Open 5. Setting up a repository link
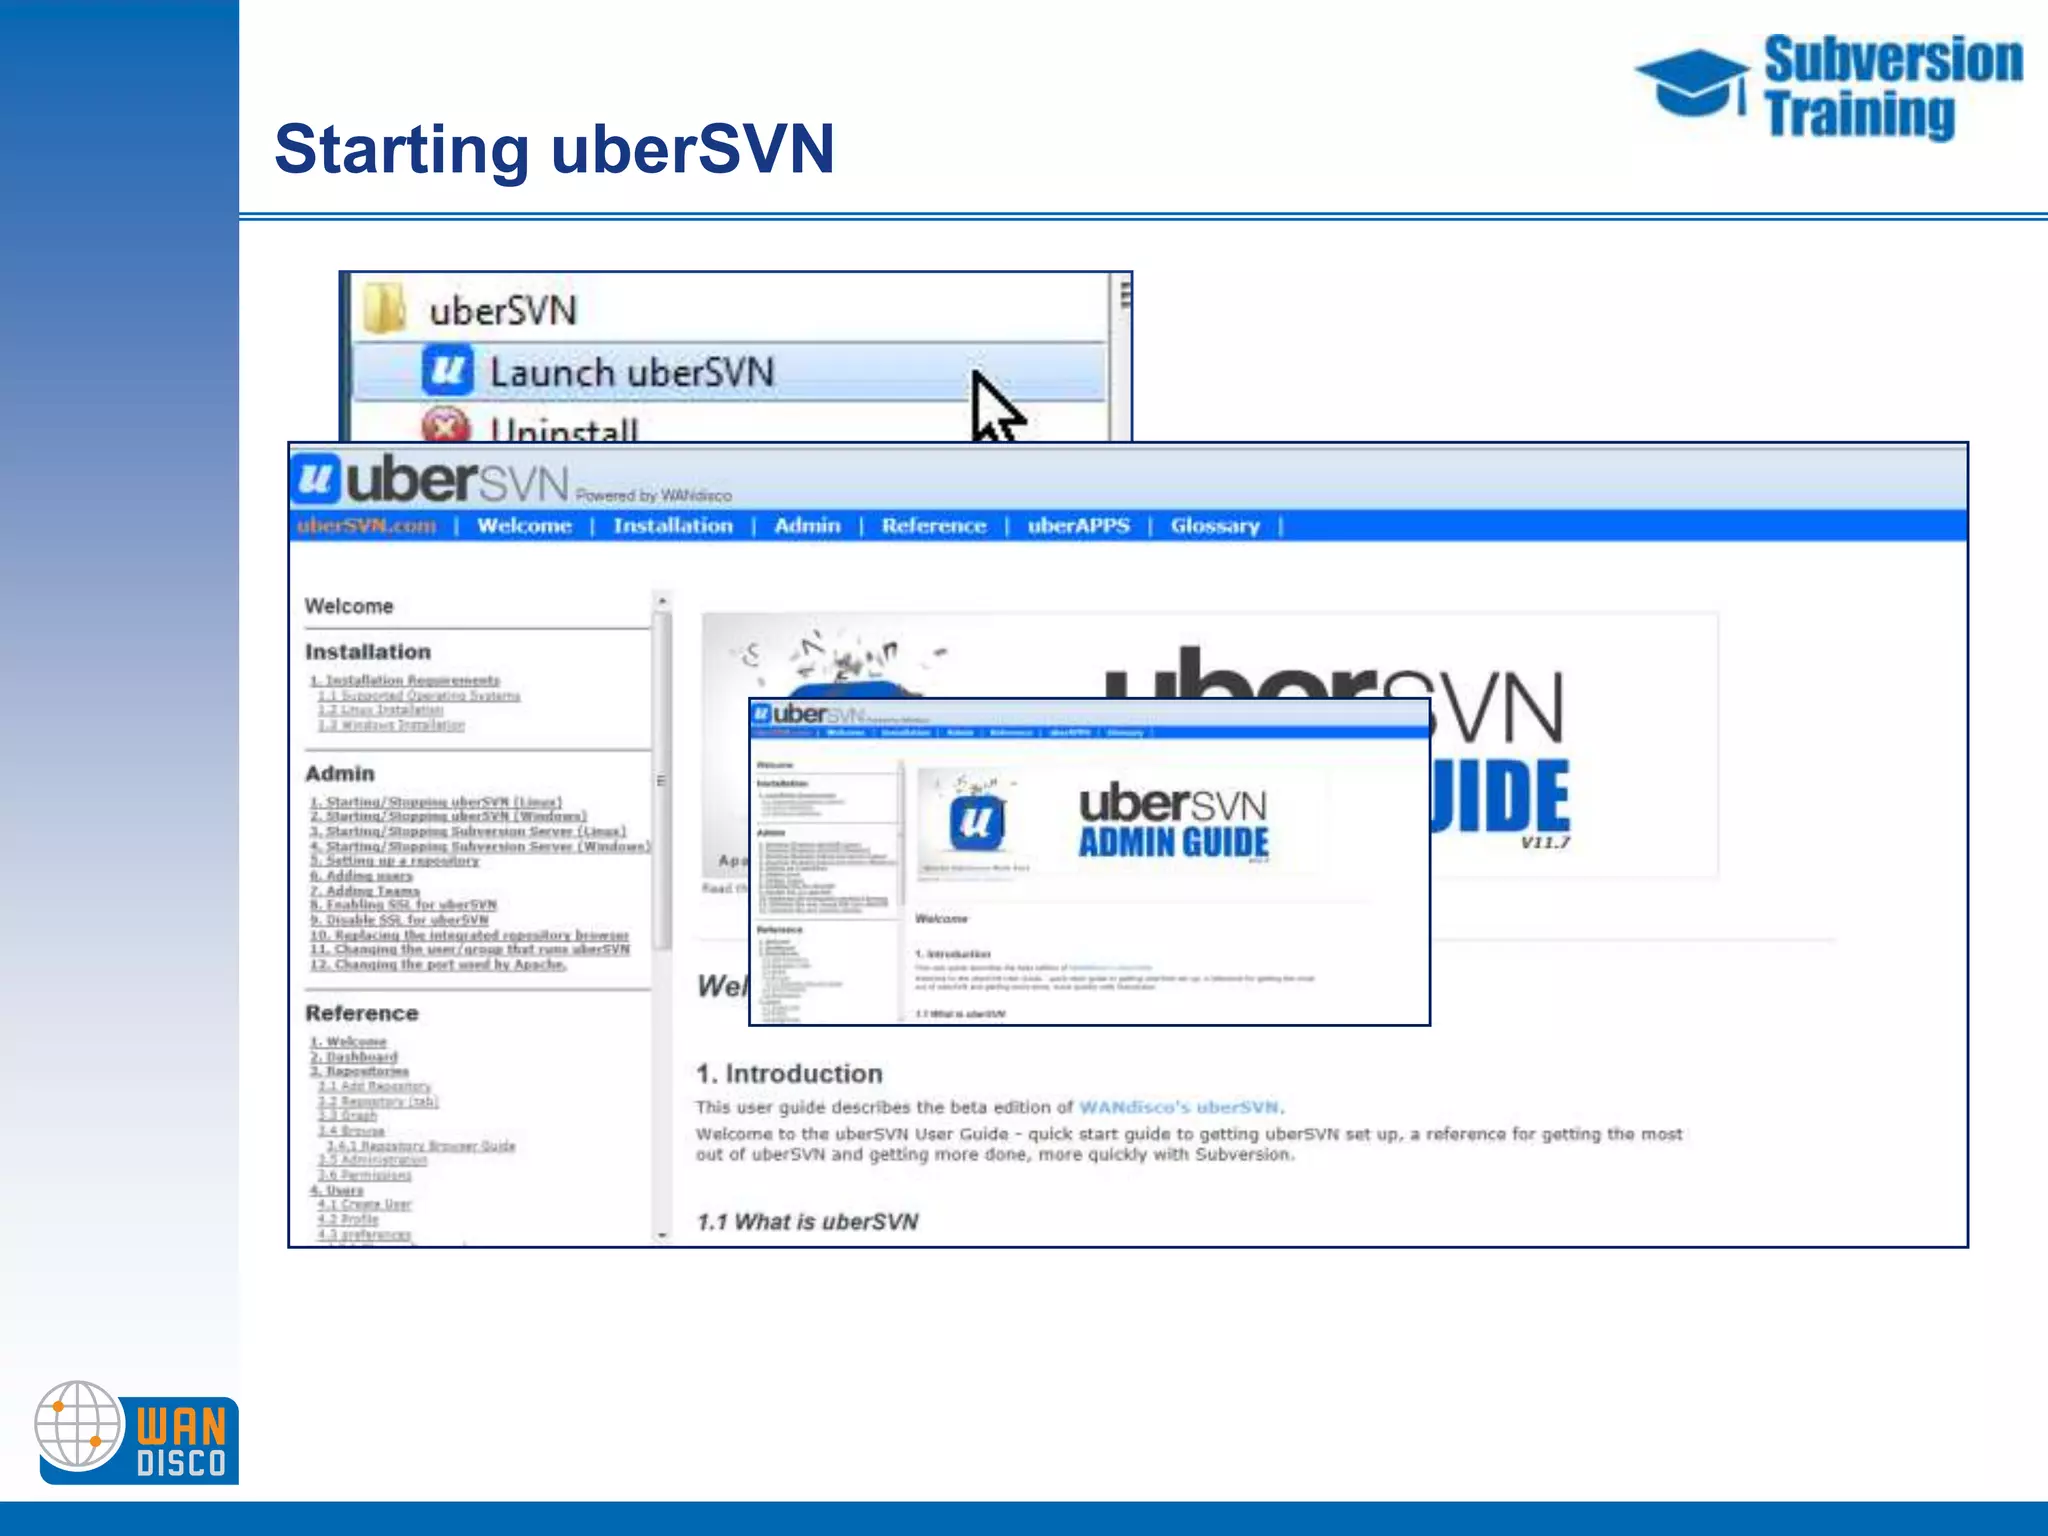Image resolution: width=2048 pixels, height=1536 pixels. (395, 861)
